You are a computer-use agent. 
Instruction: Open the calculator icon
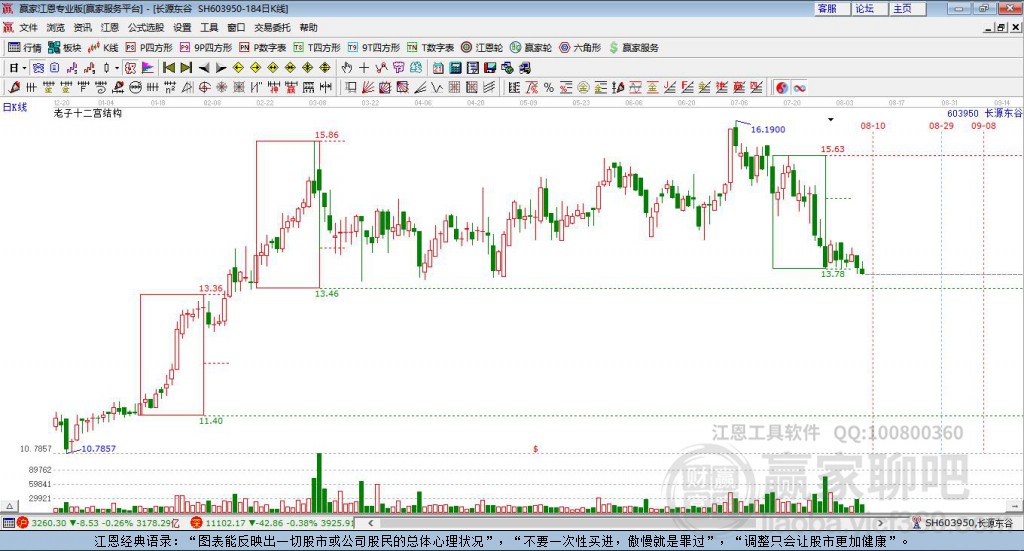click(x=455, y=68)
